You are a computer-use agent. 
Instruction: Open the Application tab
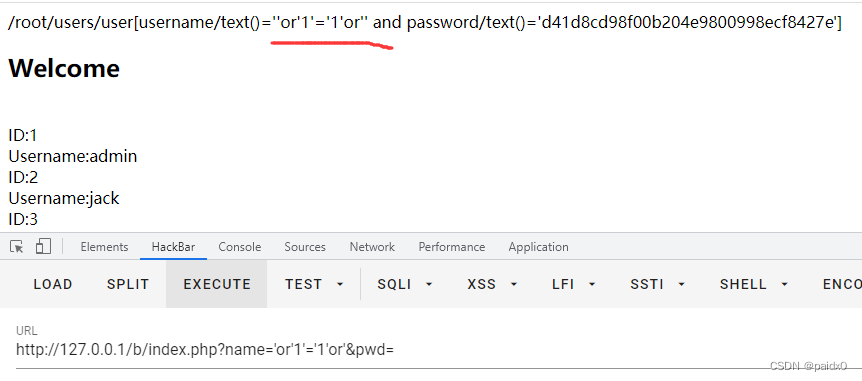coord(538,247)
